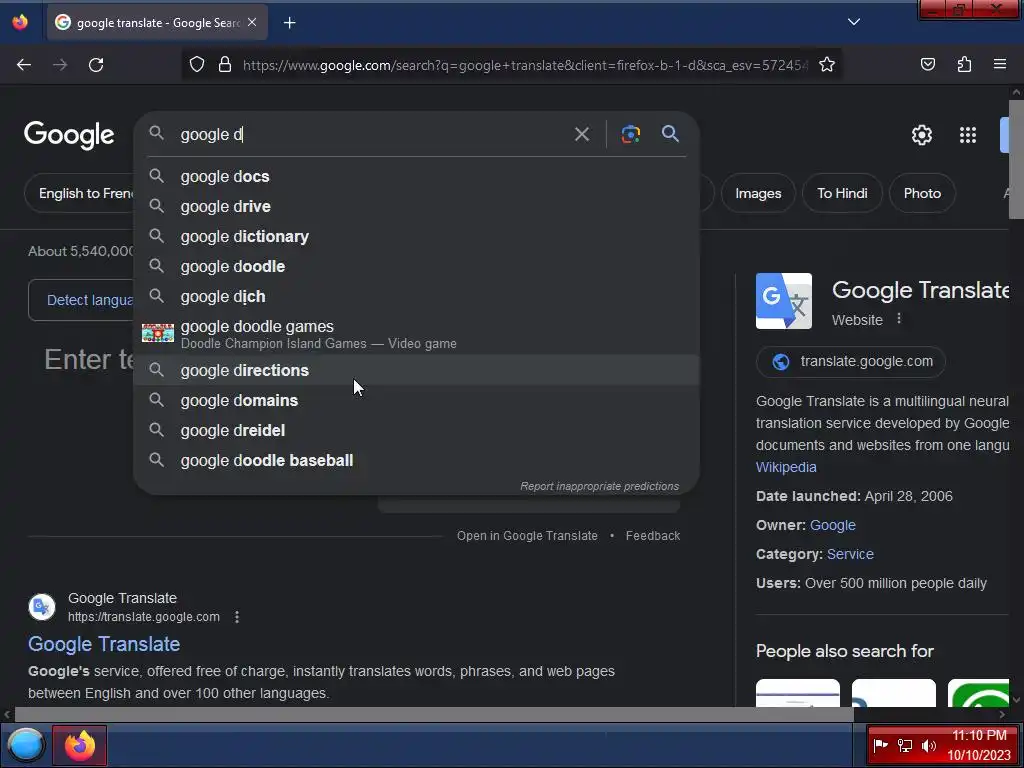The height and width of the screenshot is (768, 1024).
Task: Pick the 'google domains' suggestion
Action: [416, 400]
